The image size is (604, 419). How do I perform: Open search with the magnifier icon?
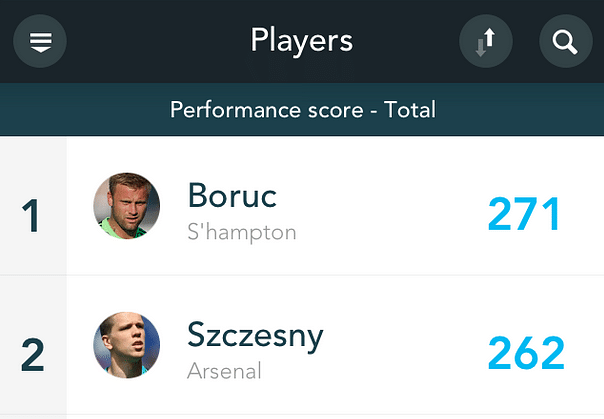tap(565, 42)
